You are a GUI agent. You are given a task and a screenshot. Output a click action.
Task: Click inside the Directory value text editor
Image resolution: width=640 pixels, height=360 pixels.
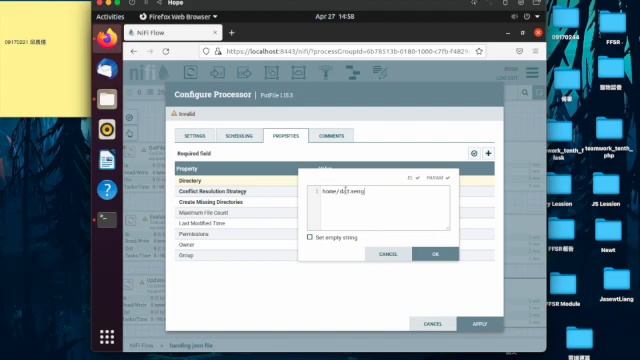[x=385, y=208]
